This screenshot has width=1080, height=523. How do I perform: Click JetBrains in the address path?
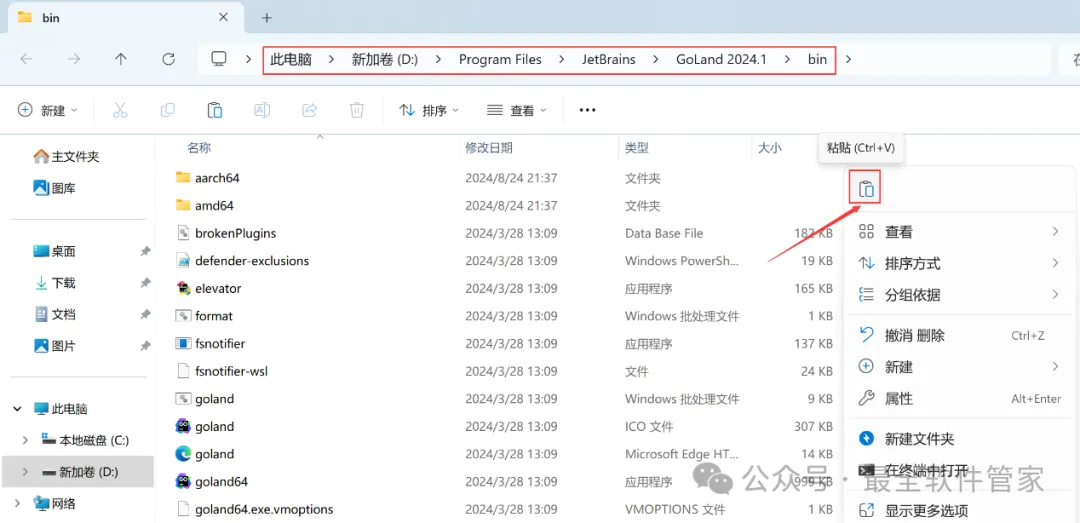coord(608,59)
